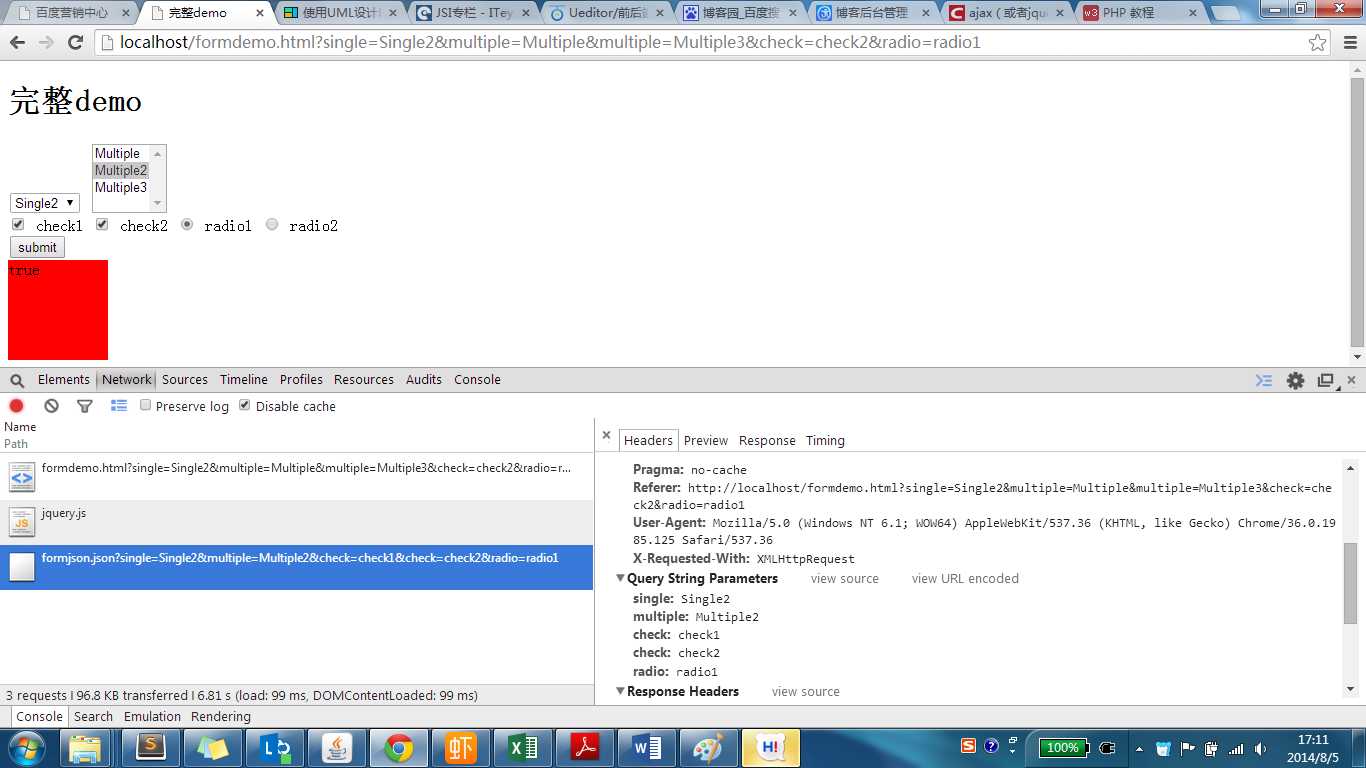Clear the network log

click(x=51, y=406)
